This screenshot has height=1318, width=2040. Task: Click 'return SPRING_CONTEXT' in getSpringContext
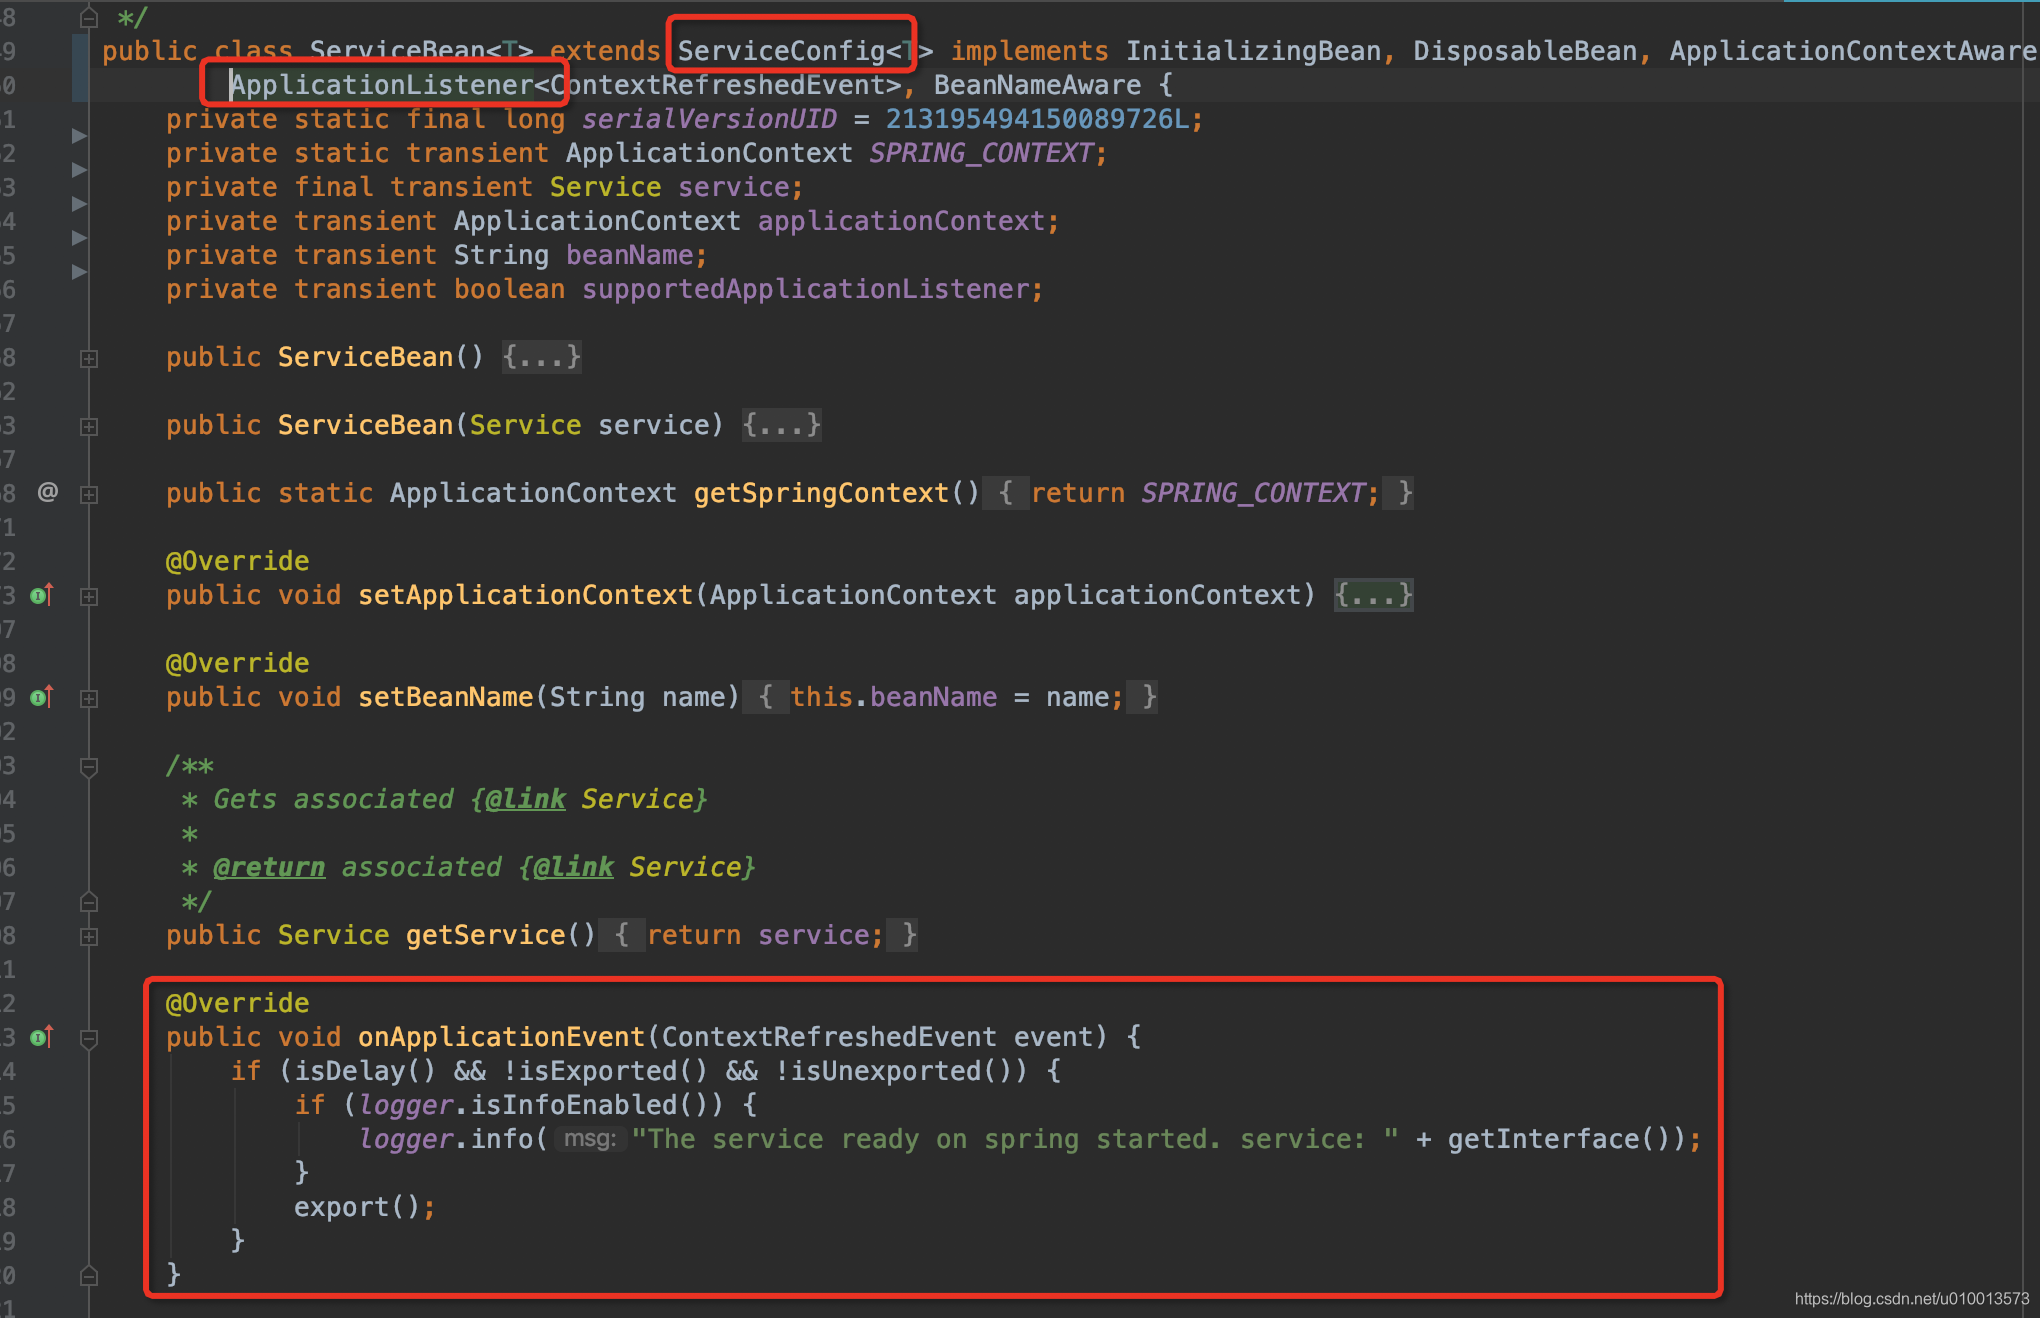coord(1198,493)
